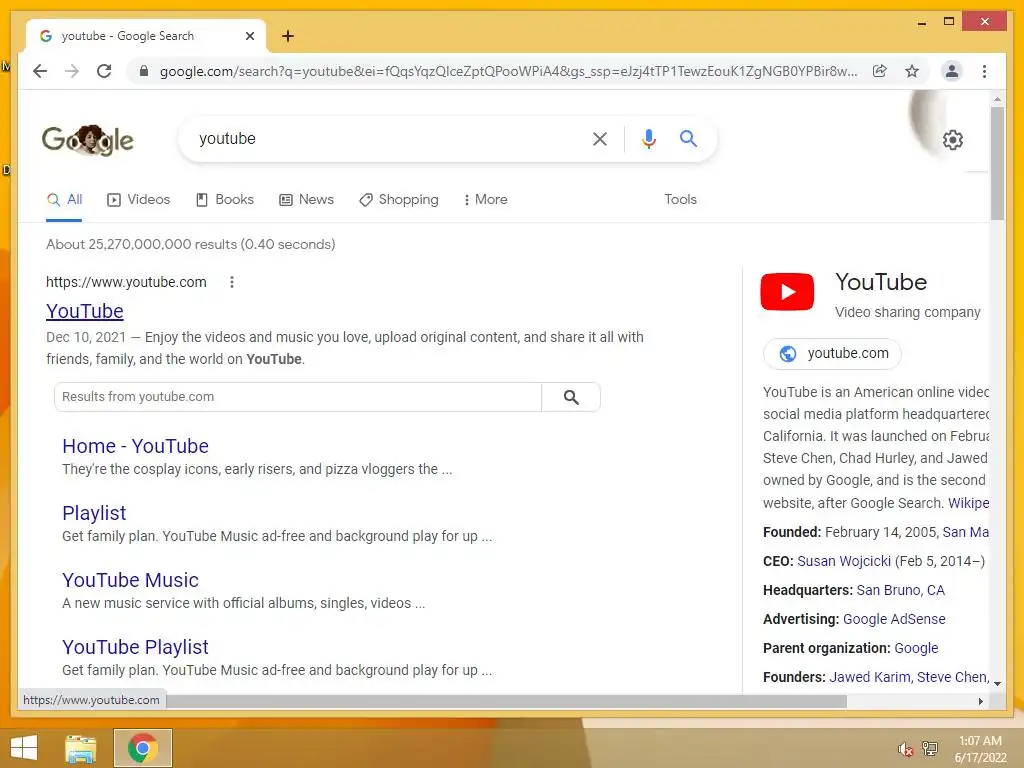Close the youtube - Google Search tab
Image resolution: width=1024 pixels, height=768 pixels.
249,36
